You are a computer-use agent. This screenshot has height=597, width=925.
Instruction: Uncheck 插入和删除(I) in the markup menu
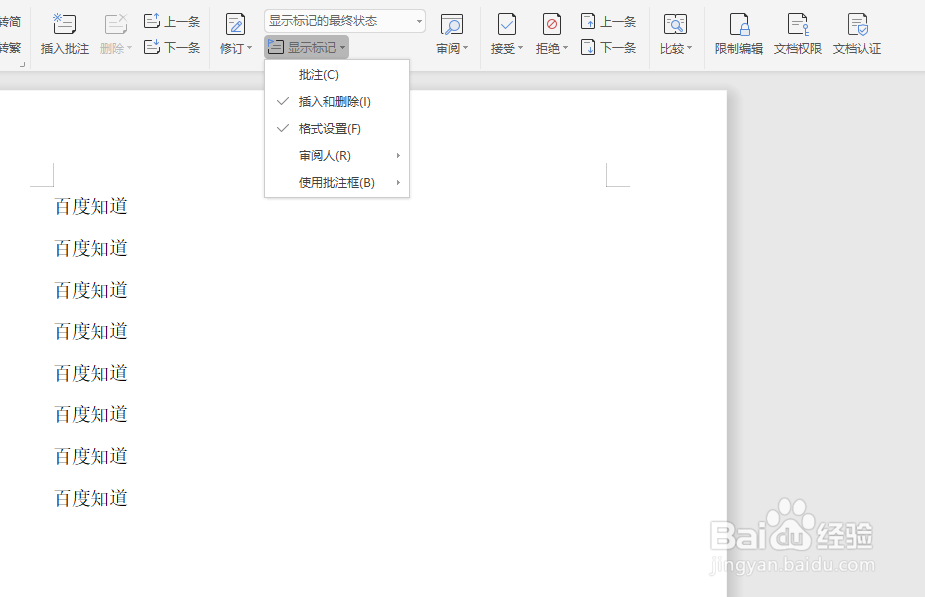click(x=337, y=101)
